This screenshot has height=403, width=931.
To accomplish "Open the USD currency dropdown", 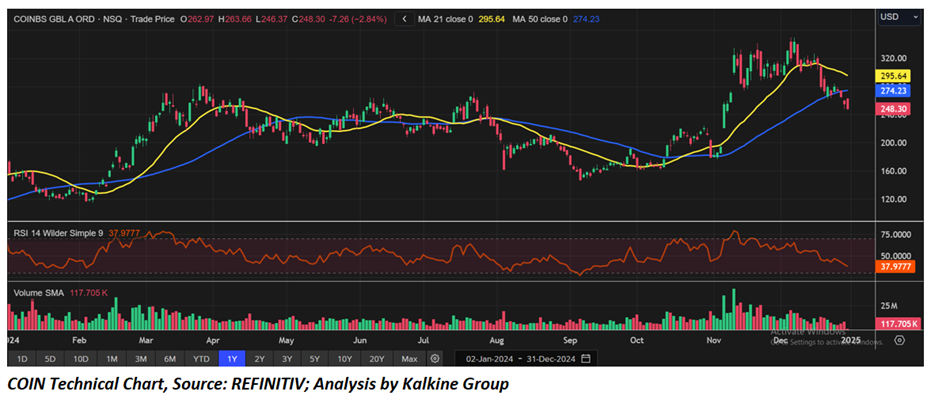I will pyautogui.click(x=900, y=17).
